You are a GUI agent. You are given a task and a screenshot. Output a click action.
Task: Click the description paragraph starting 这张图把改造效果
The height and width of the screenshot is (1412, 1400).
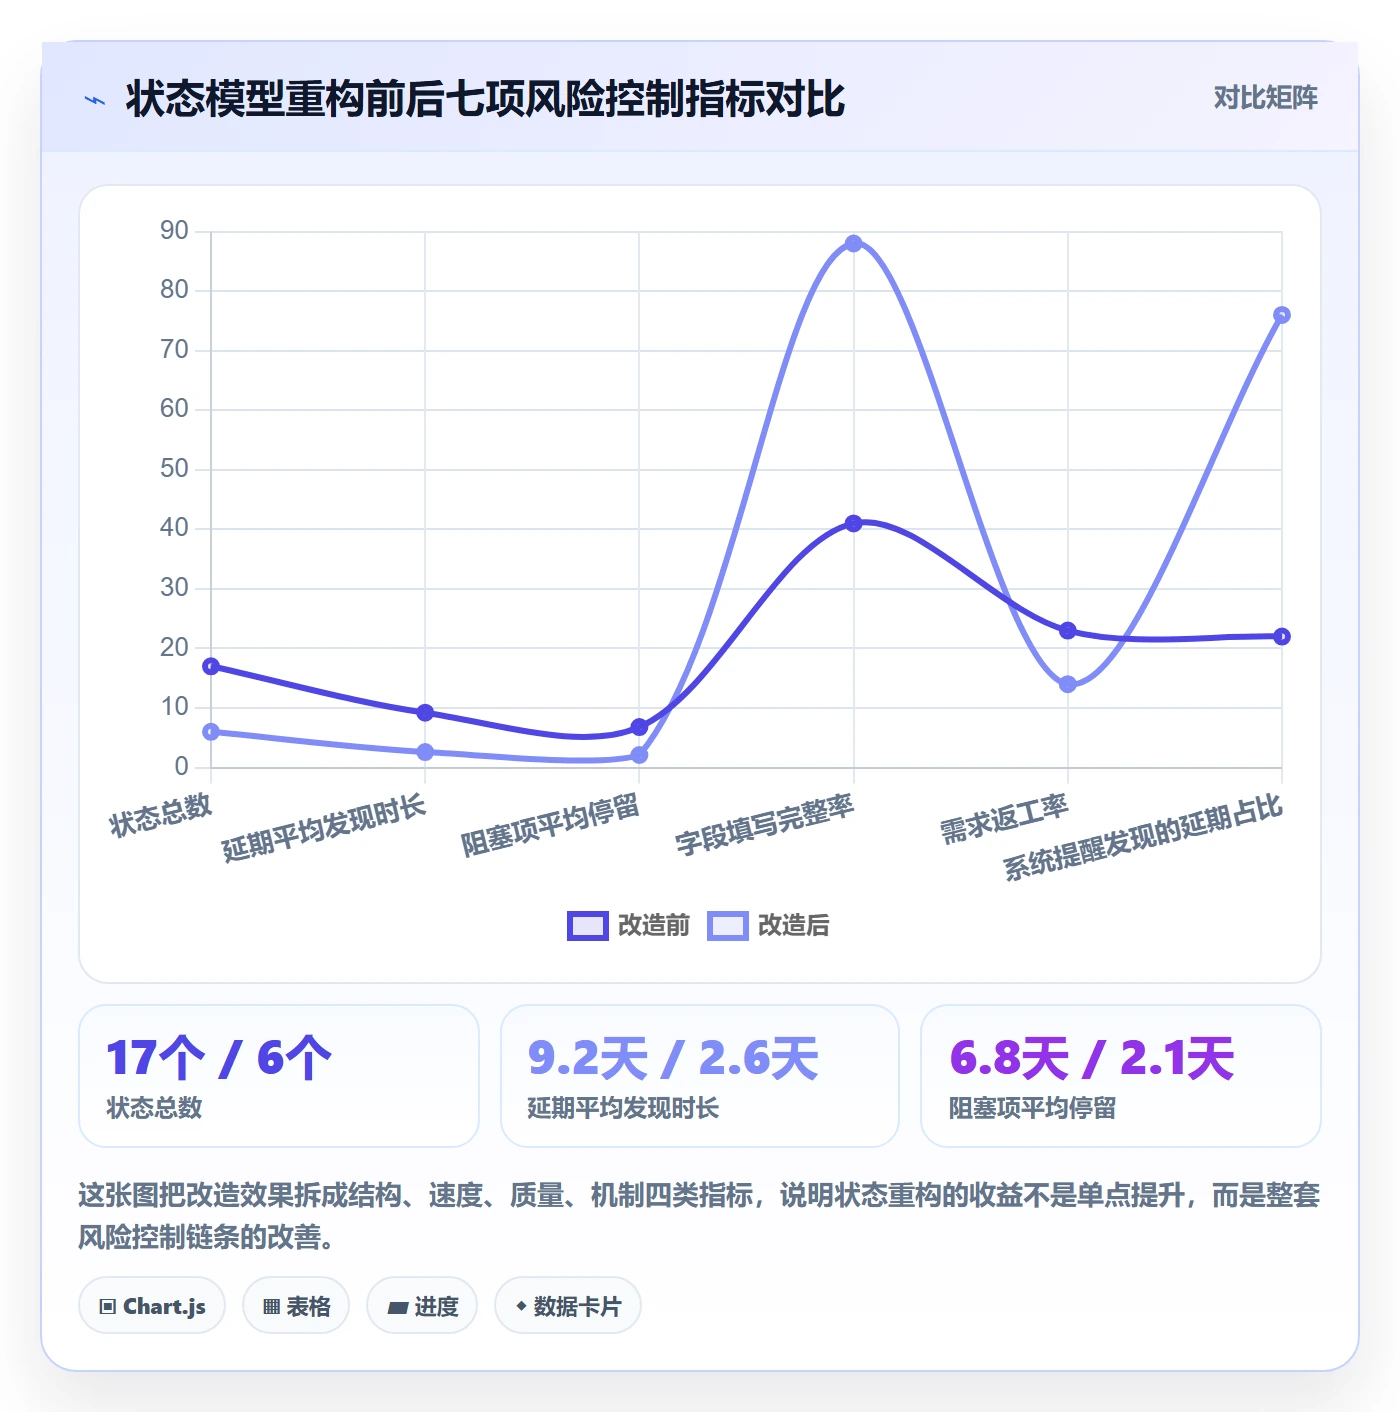[x=699, y=1216]
